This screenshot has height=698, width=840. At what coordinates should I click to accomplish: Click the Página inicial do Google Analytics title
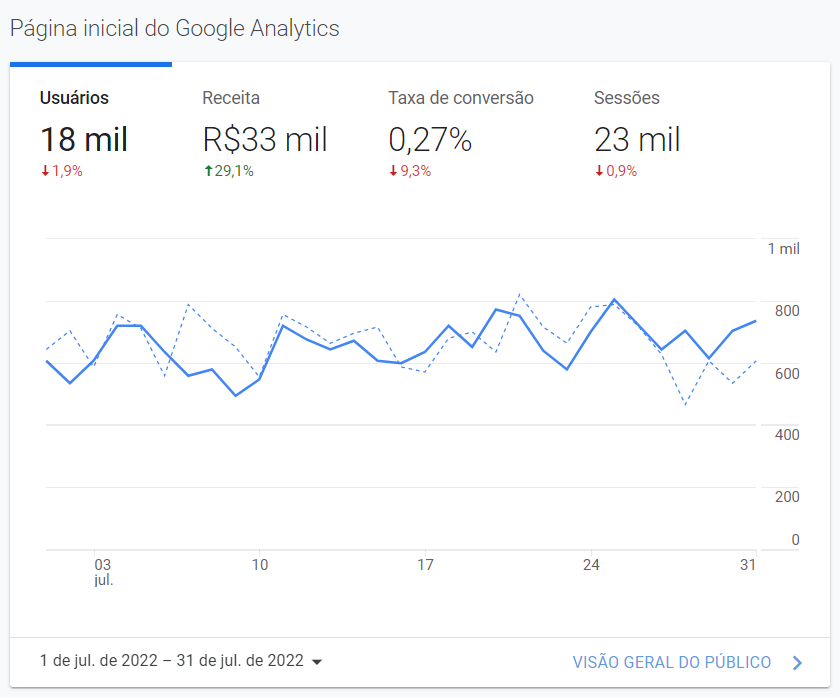click(175, 28)
